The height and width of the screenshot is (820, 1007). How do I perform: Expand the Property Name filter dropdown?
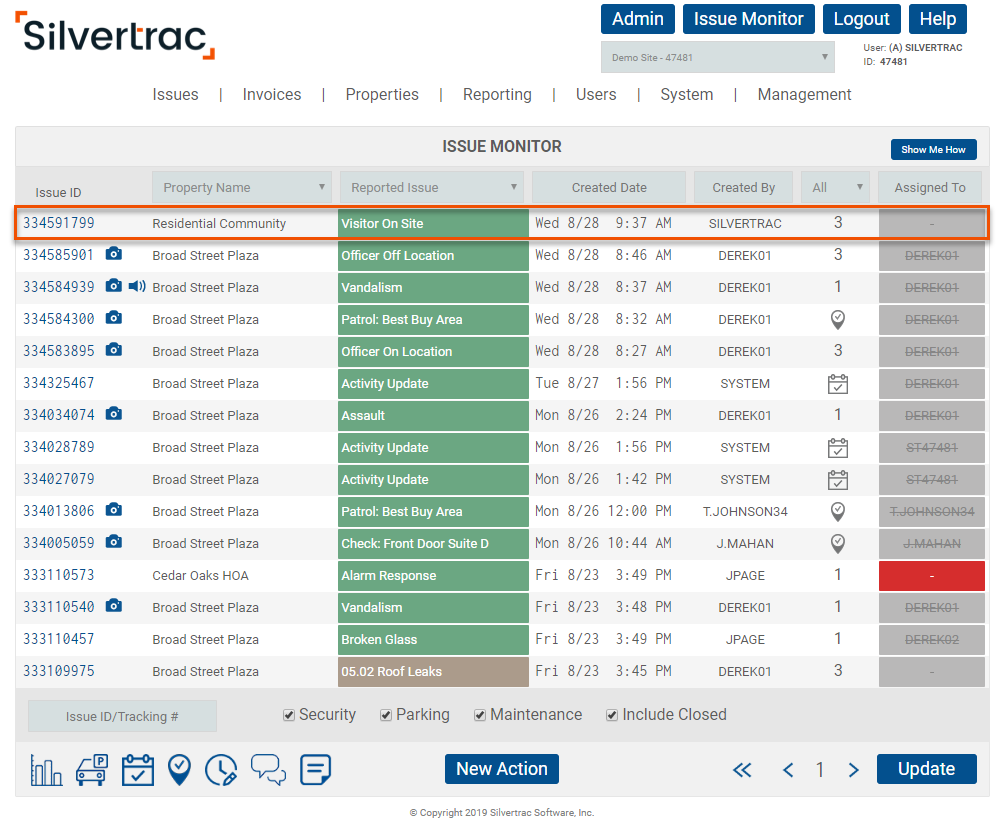click(241, 188)
